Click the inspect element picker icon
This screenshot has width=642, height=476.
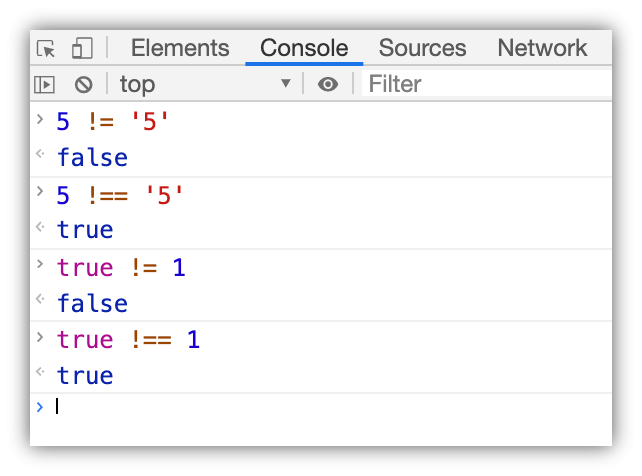click(47, 48)
